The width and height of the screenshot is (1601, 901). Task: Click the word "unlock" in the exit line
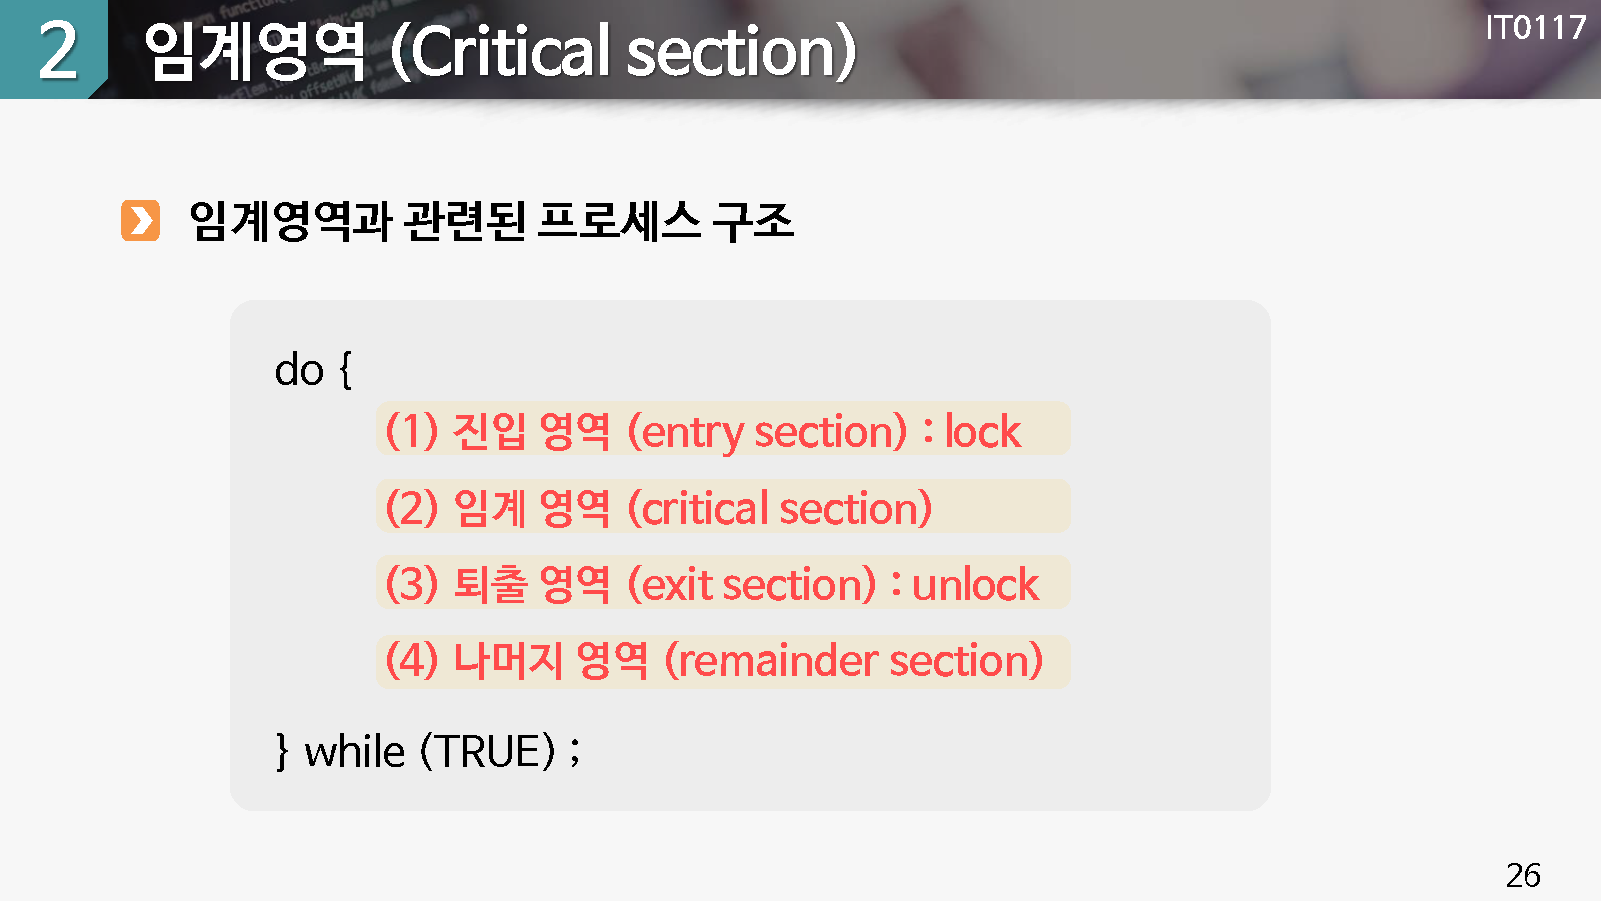pos(975,584)
